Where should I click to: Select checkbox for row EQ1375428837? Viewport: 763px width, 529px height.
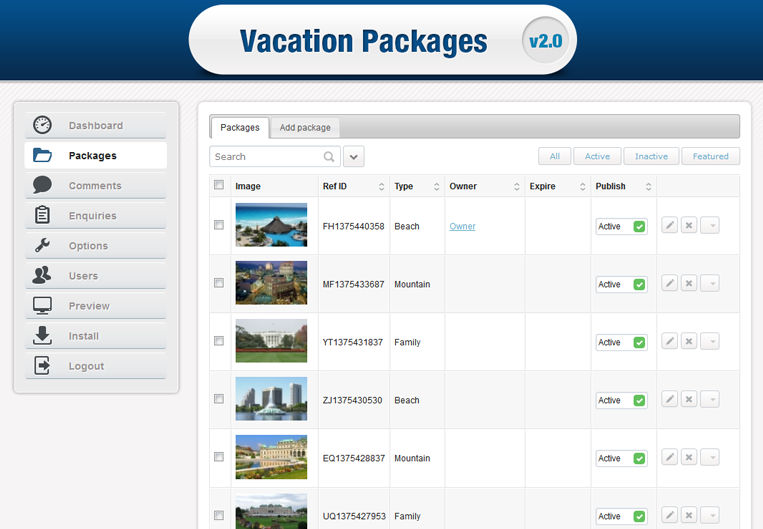[219, 457]
